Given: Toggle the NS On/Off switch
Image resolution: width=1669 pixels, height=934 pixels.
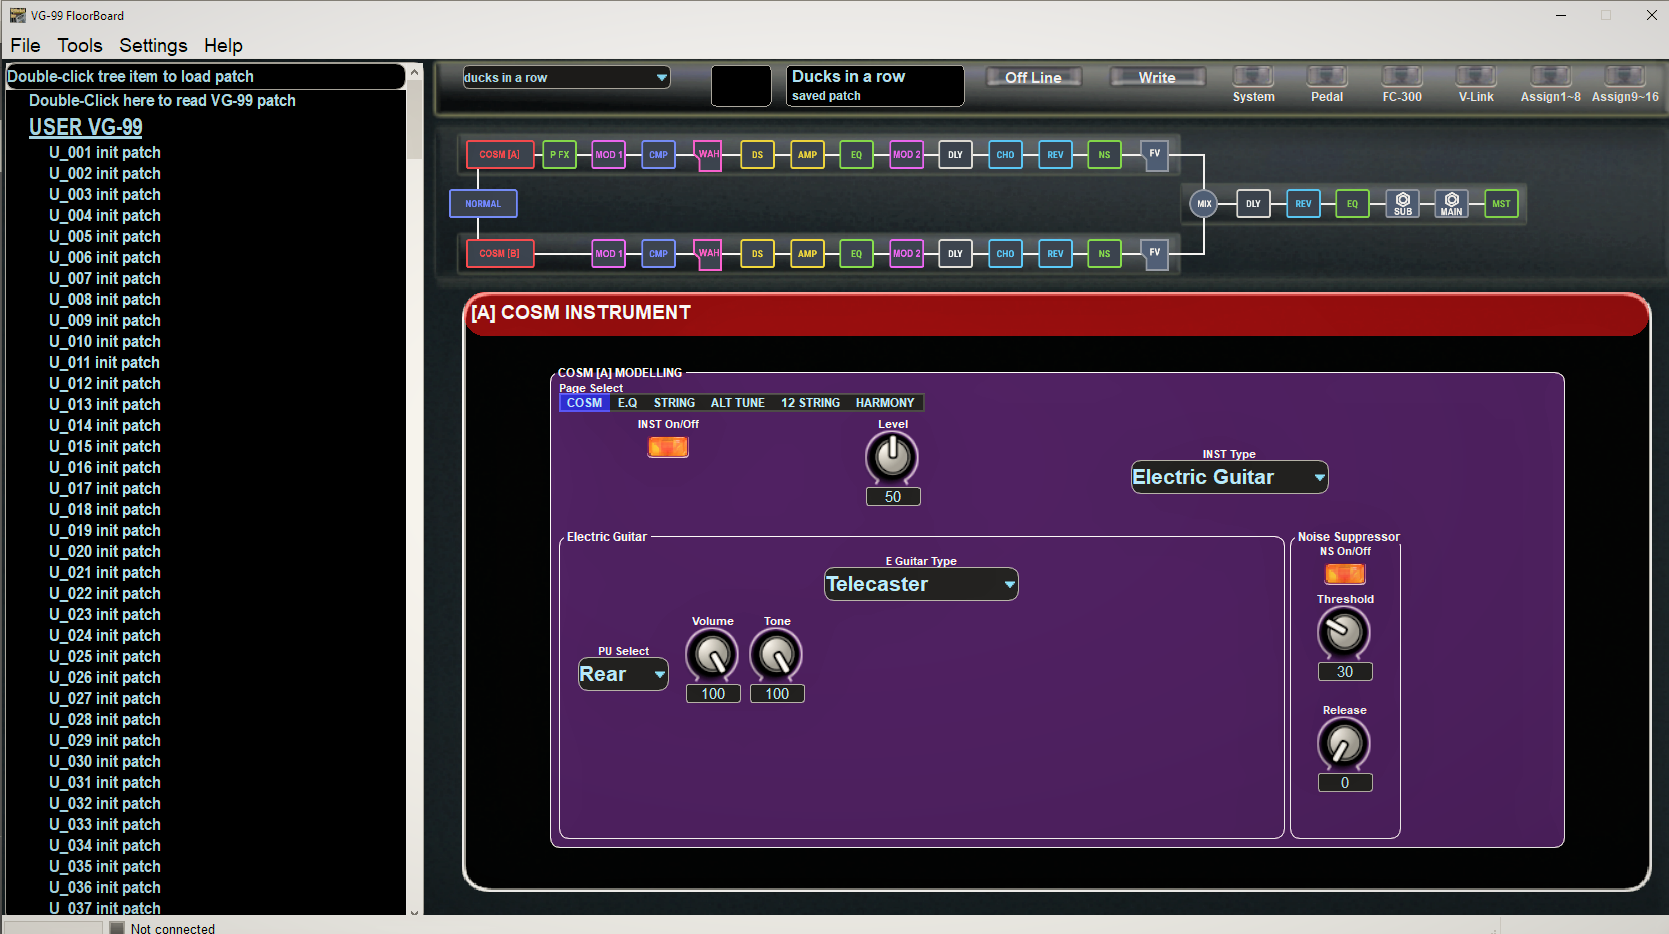Looking at the screenshot, I should click(x=1345, y=574).
